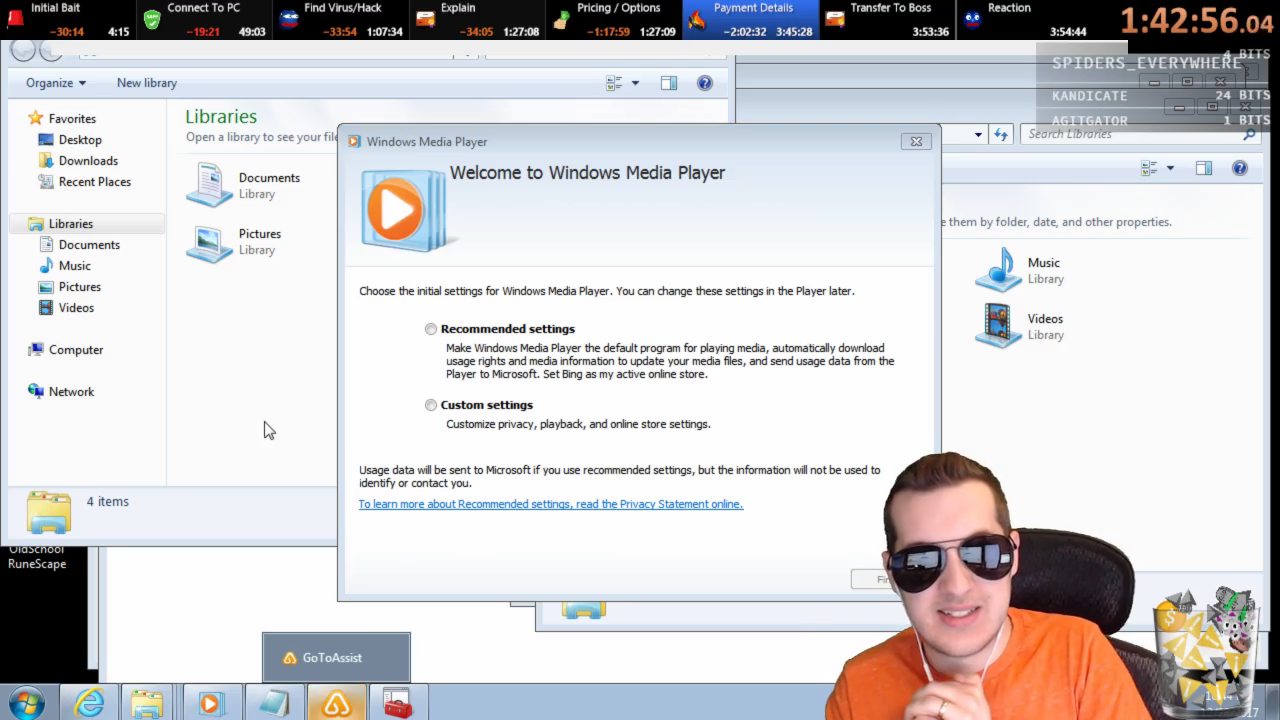The height and width of the screenshot is (720, 1280).
Task: Select Computer in the navigation pane
Action: [x=76, y=350]
